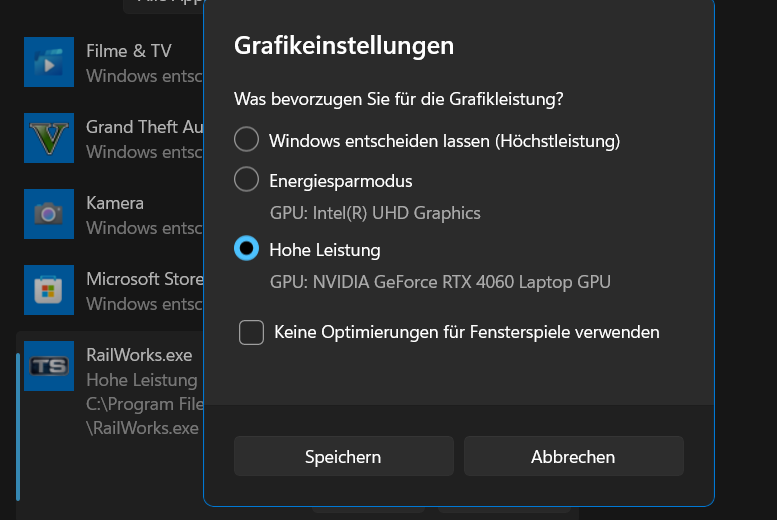777x520 pixels.
Task: Select the Kamera list entry name
Action: pos(115,203)
